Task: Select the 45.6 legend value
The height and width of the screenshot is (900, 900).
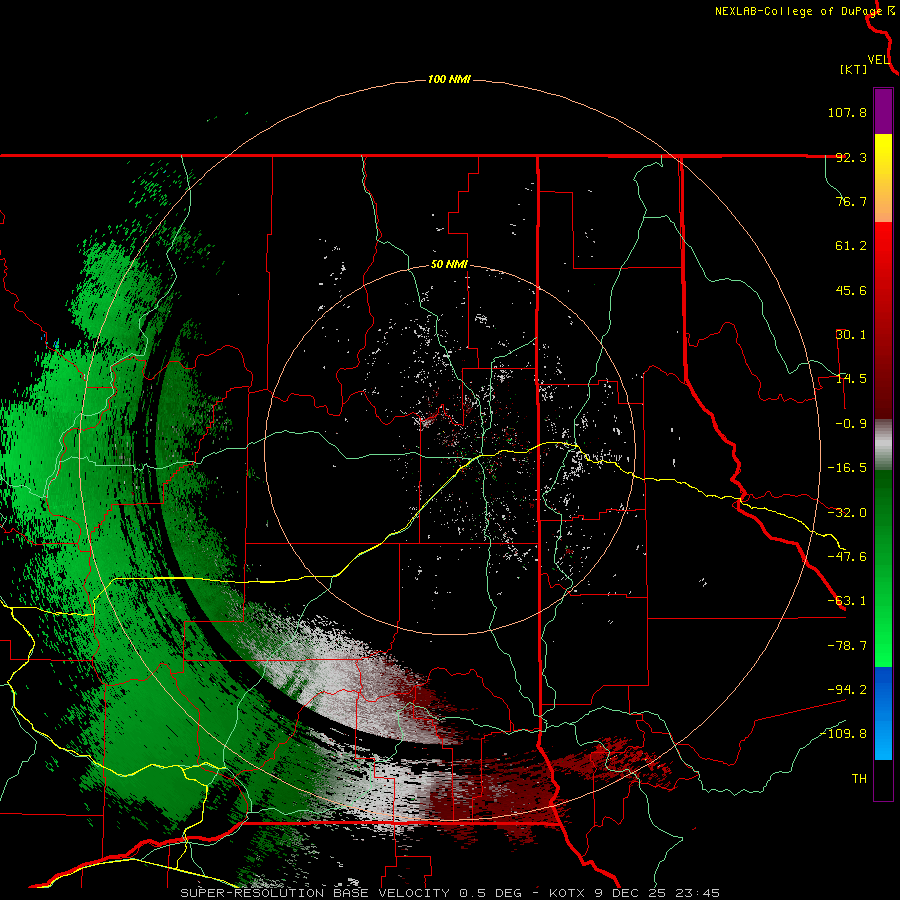Action: [851, 290]
